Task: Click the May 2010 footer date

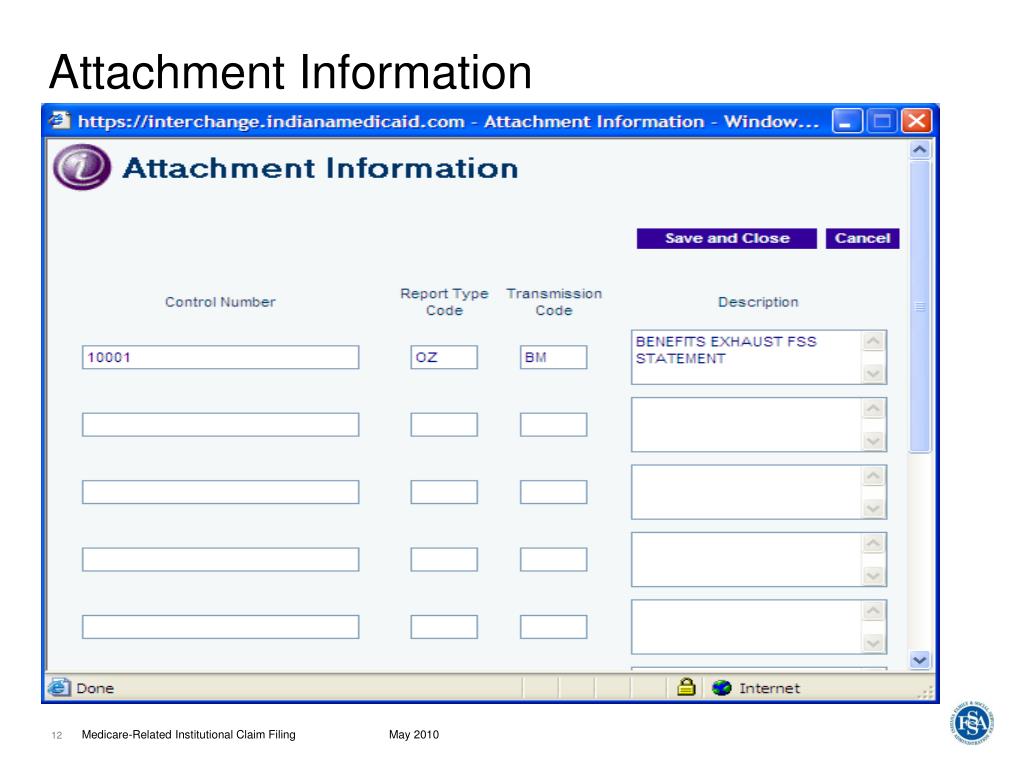Action: (x=414, y=735)
